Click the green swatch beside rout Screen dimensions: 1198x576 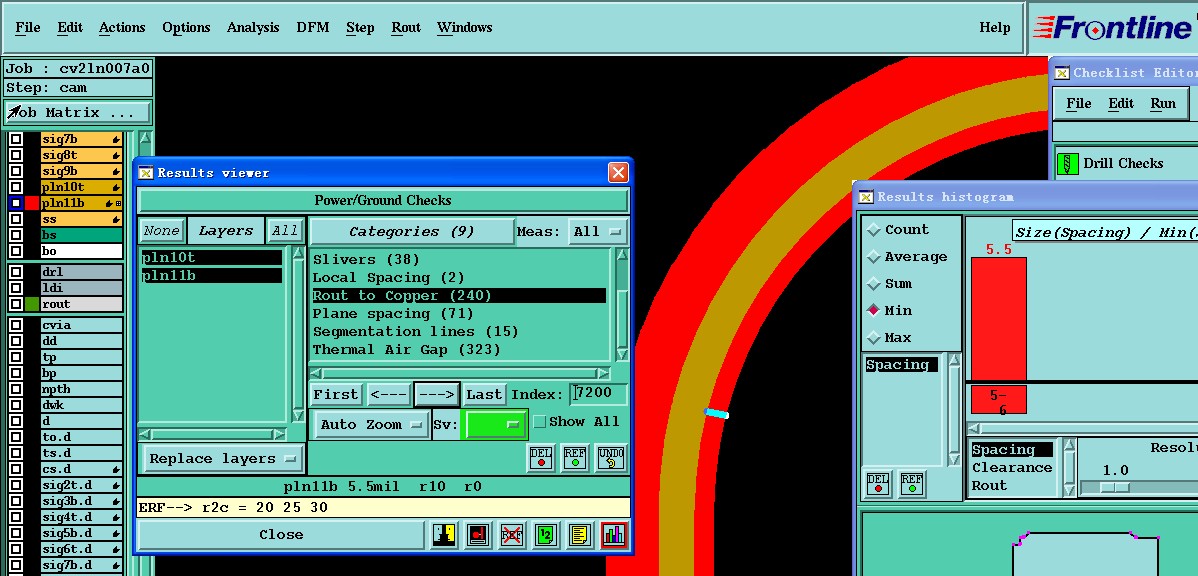(x=31, y=304)
